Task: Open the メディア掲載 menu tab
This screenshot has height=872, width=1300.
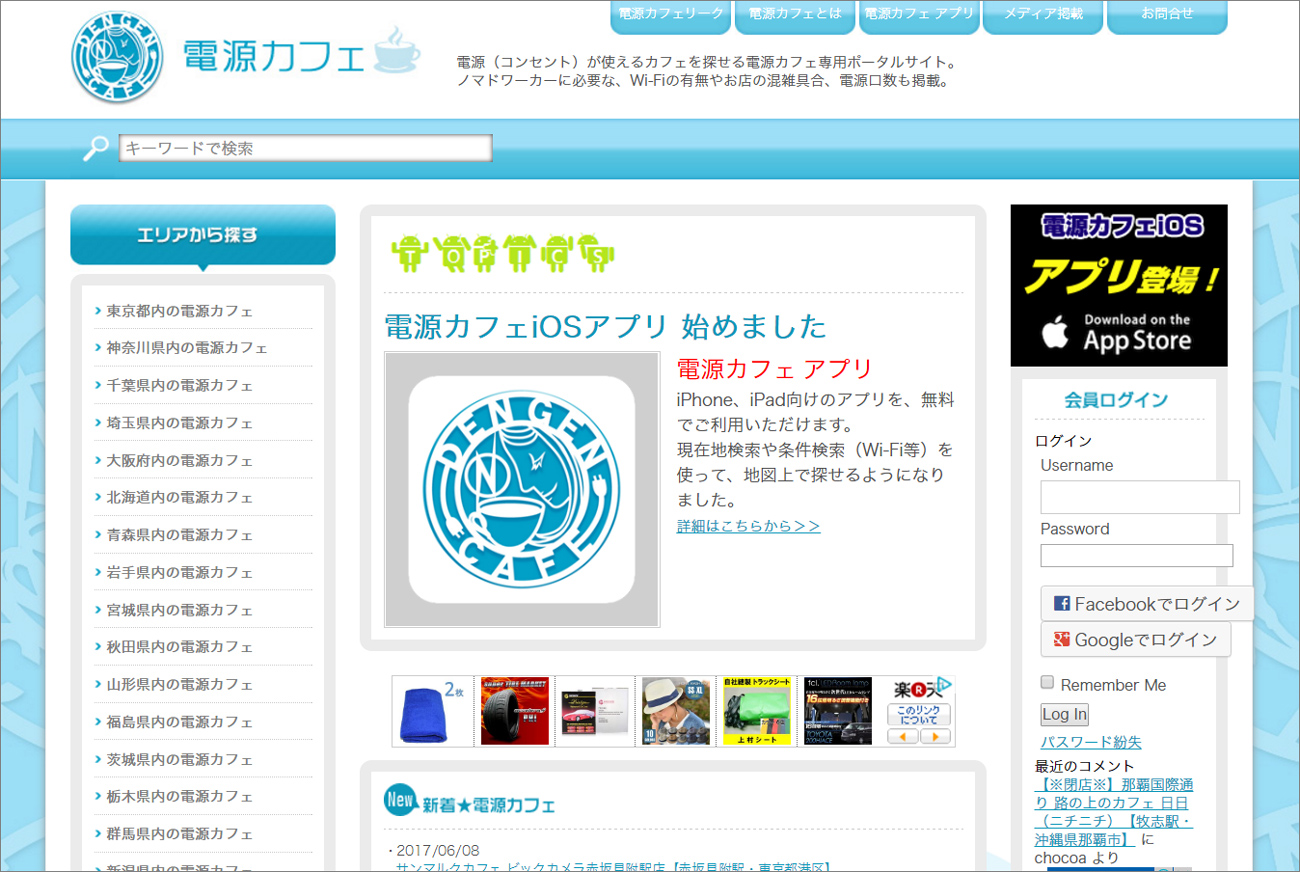Action: pos(1043,15)
